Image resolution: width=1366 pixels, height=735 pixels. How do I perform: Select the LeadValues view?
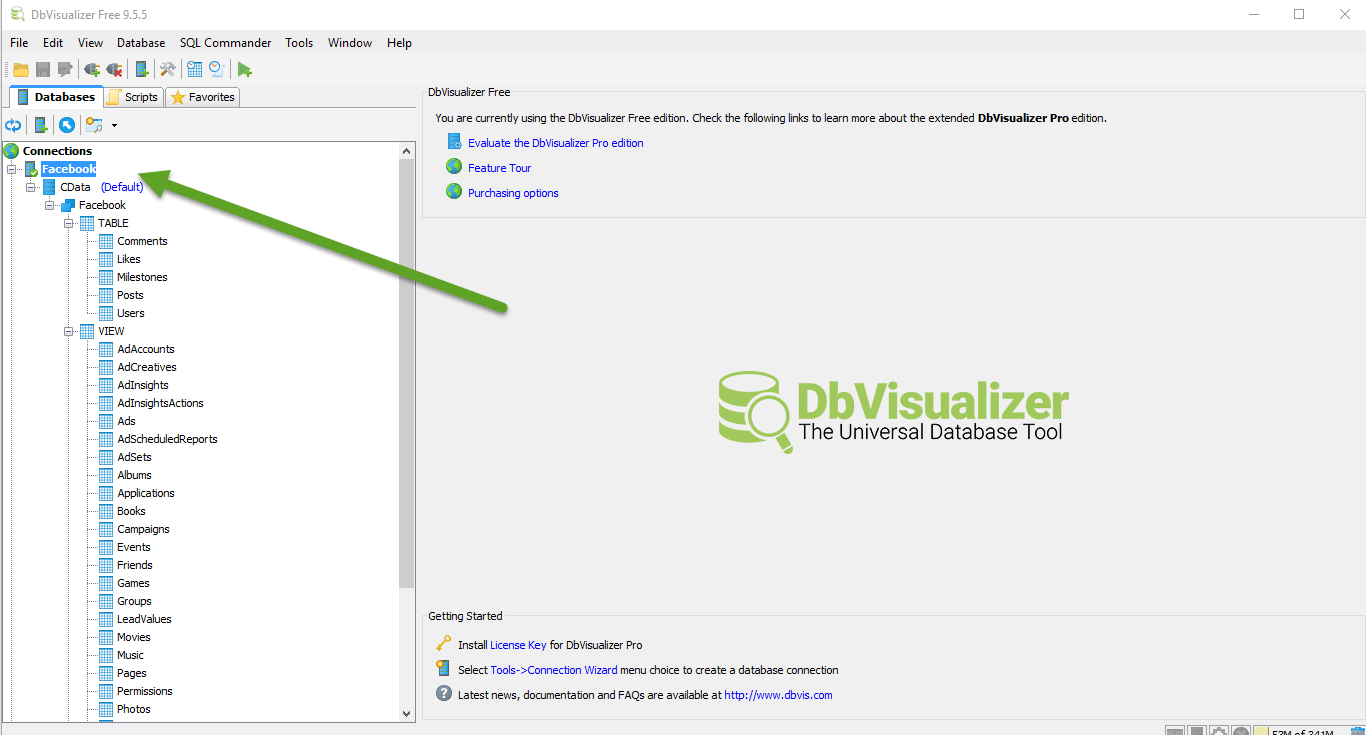pos(144,619)
